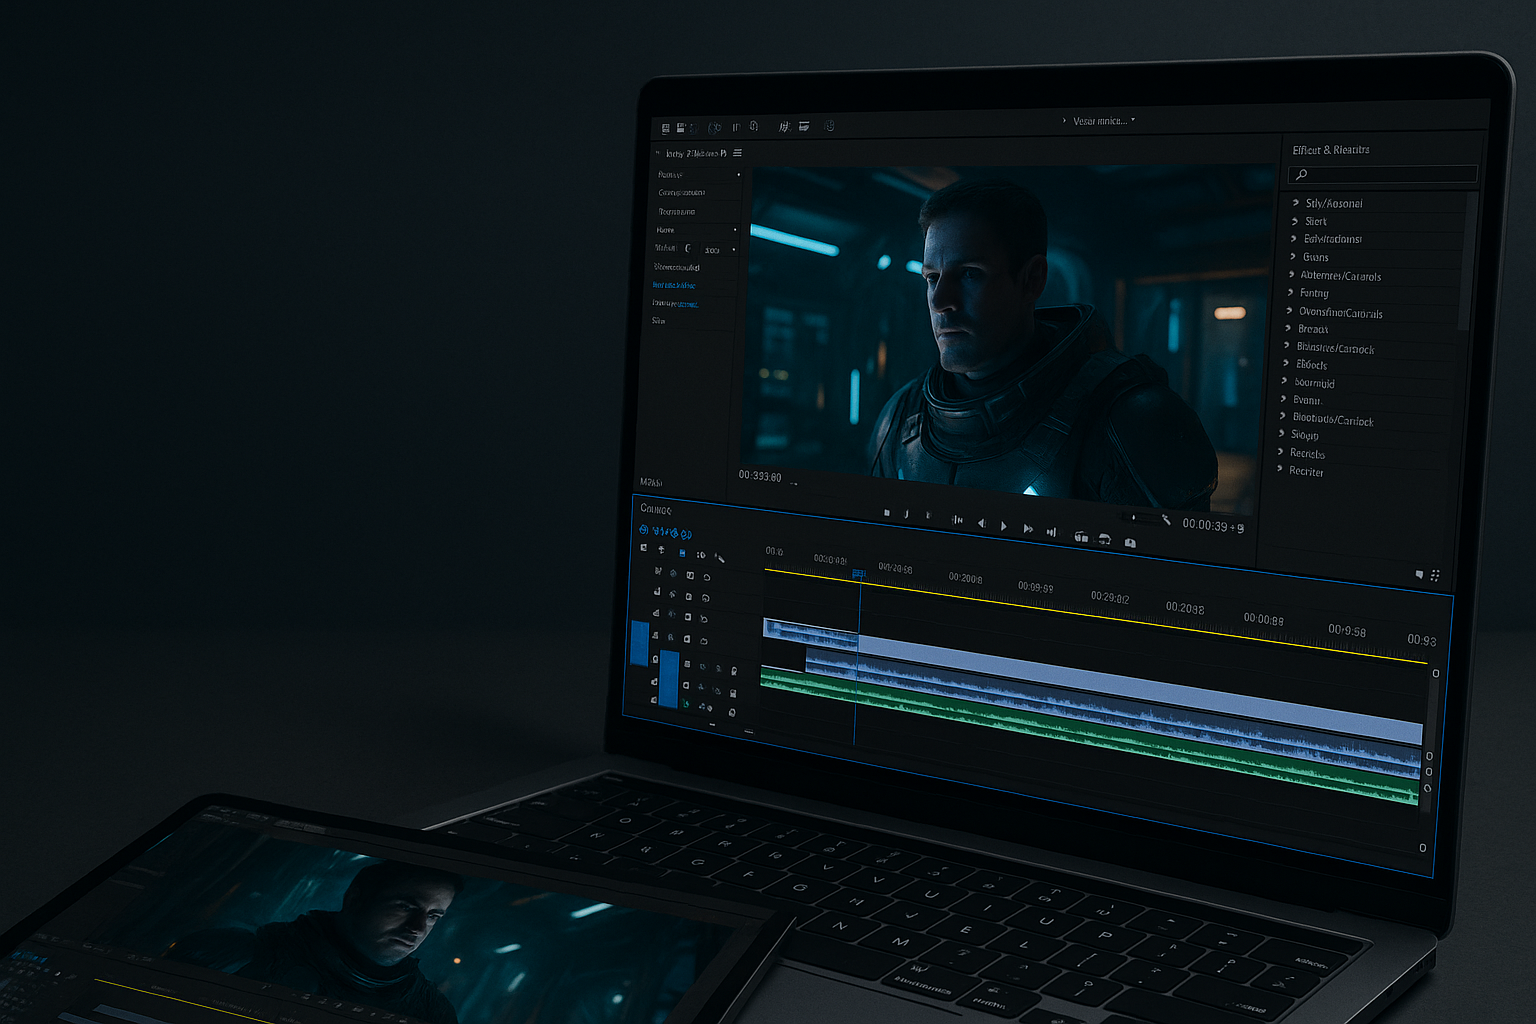Open the dropdown dot on the 'Hune' row
Viewport: 1536px width, 1024px height.
coord(735,230)
